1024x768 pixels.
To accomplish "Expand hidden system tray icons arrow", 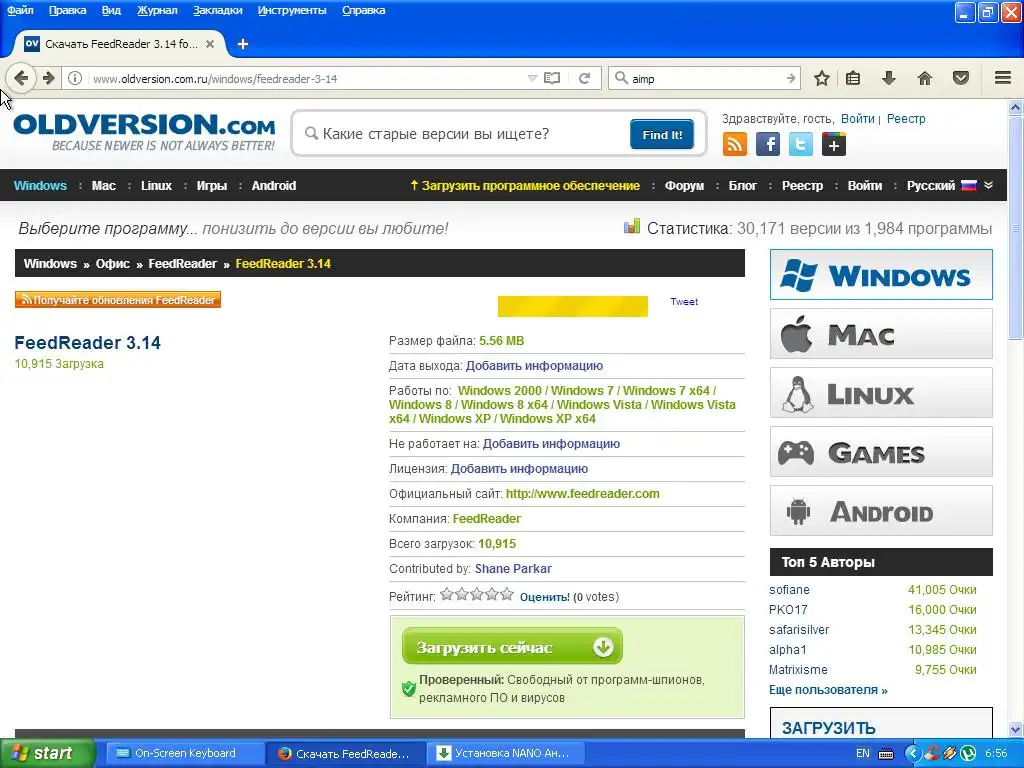I will 912,754.
